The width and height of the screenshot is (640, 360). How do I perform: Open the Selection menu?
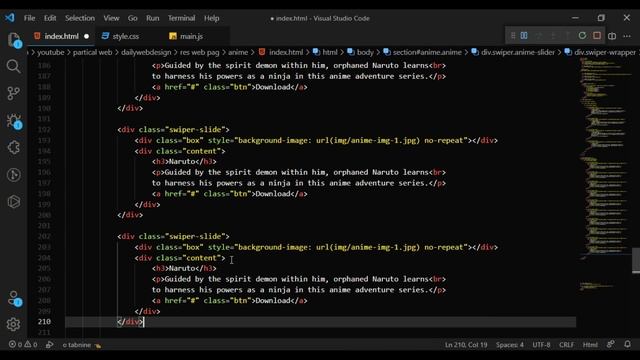coord(80,18)
